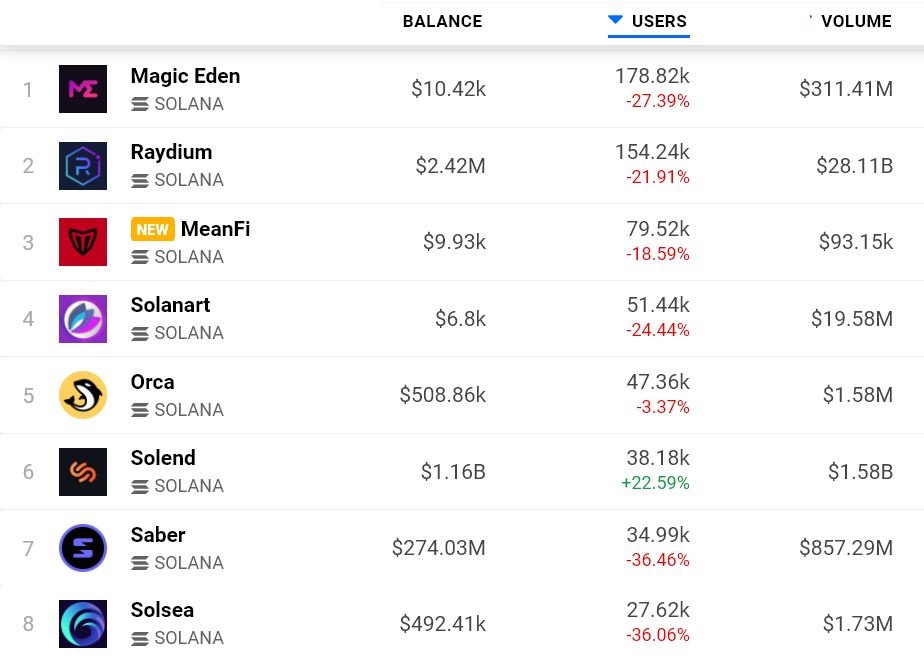Screen dimensions: 924x658
Task: Click the Solsea wave logo icon
Action: [x=83, y=624]
